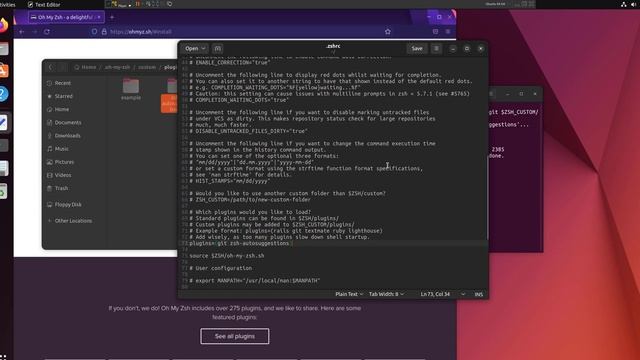Open Text Editor hamburger menu
Viewport: 640px width, 360px height.
pos(436,49)
